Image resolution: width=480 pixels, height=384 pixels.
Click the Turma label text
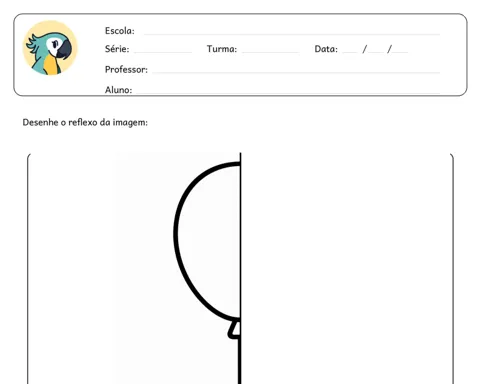[222, 49]
